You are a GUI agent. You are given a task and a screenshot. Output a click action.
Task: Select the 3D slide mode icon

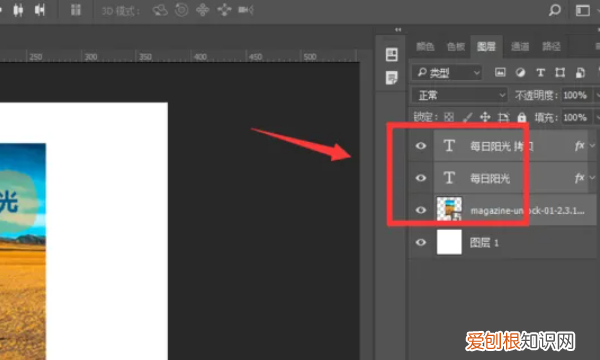(224, 10)
